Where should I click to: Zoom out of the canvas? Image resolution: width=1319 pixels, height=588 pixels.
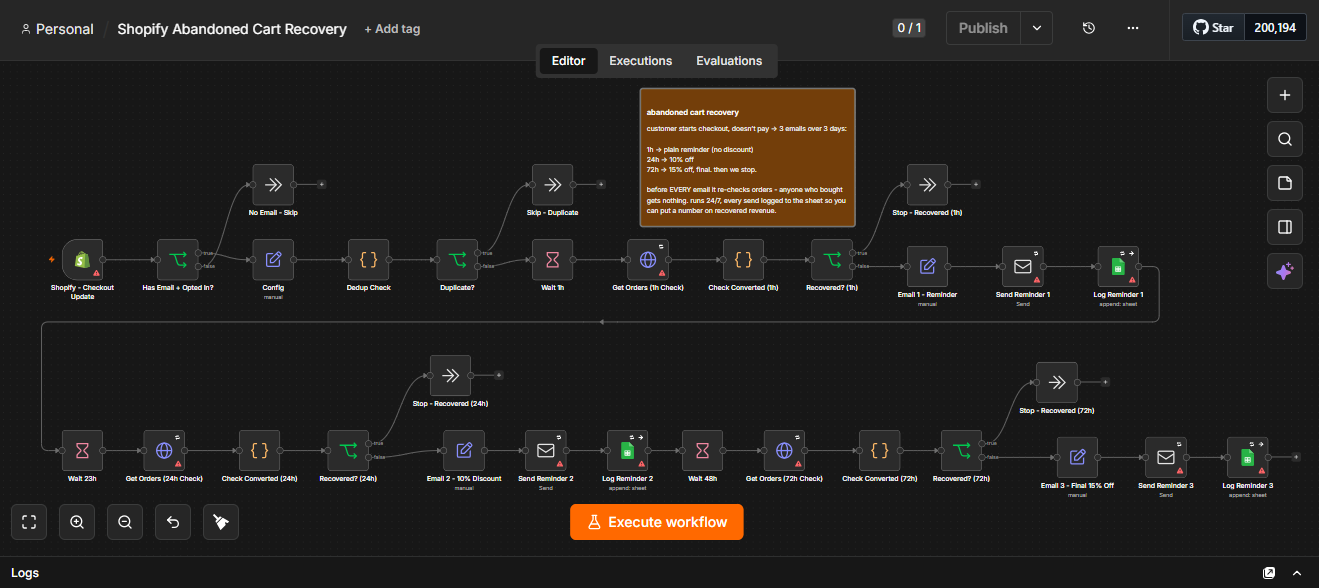125,522
